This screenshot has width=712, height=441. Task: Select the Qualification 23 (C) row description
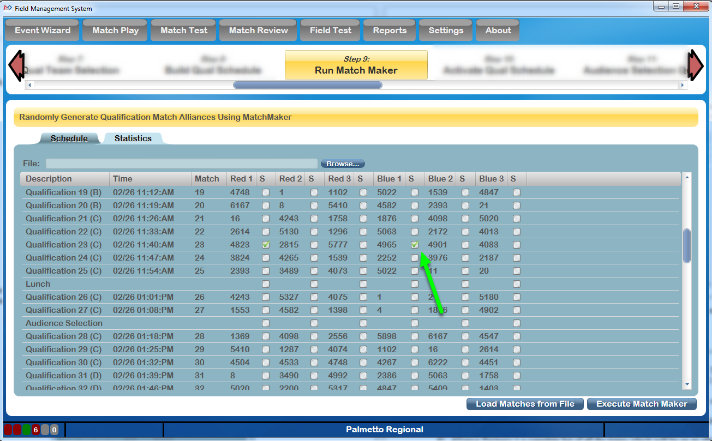pos(64,245)
